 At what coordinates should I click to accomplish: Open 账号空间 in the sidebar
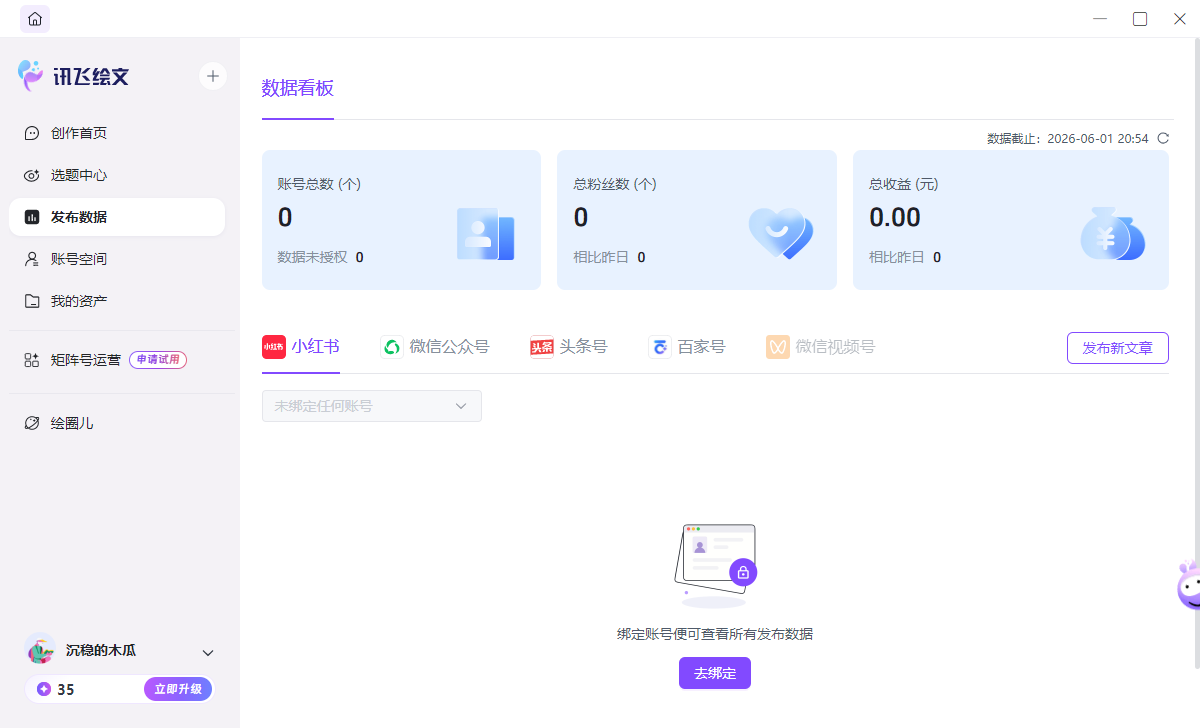tap(117, 259)
